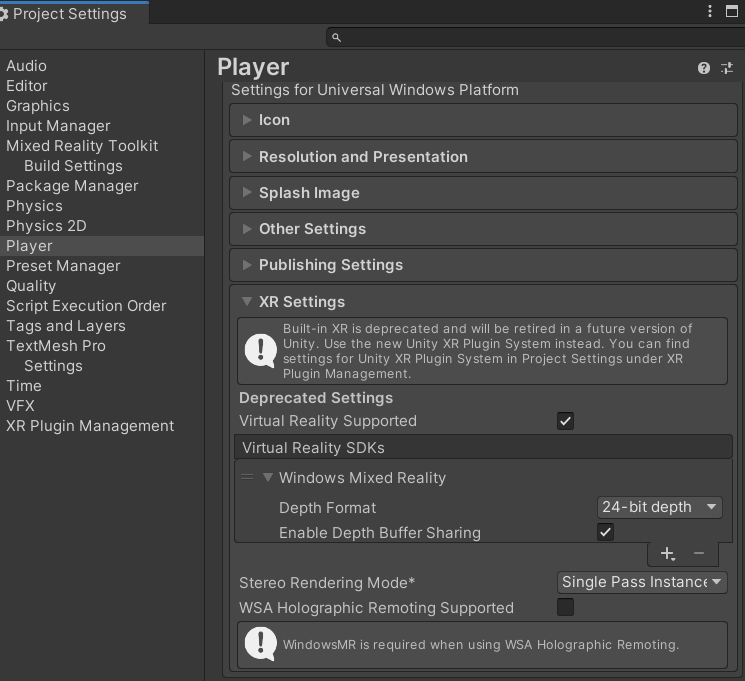Image resolution: width=745 pixels, height=681 pixels.
Task: Expand the Splash Image section
Action: [483, 192]
